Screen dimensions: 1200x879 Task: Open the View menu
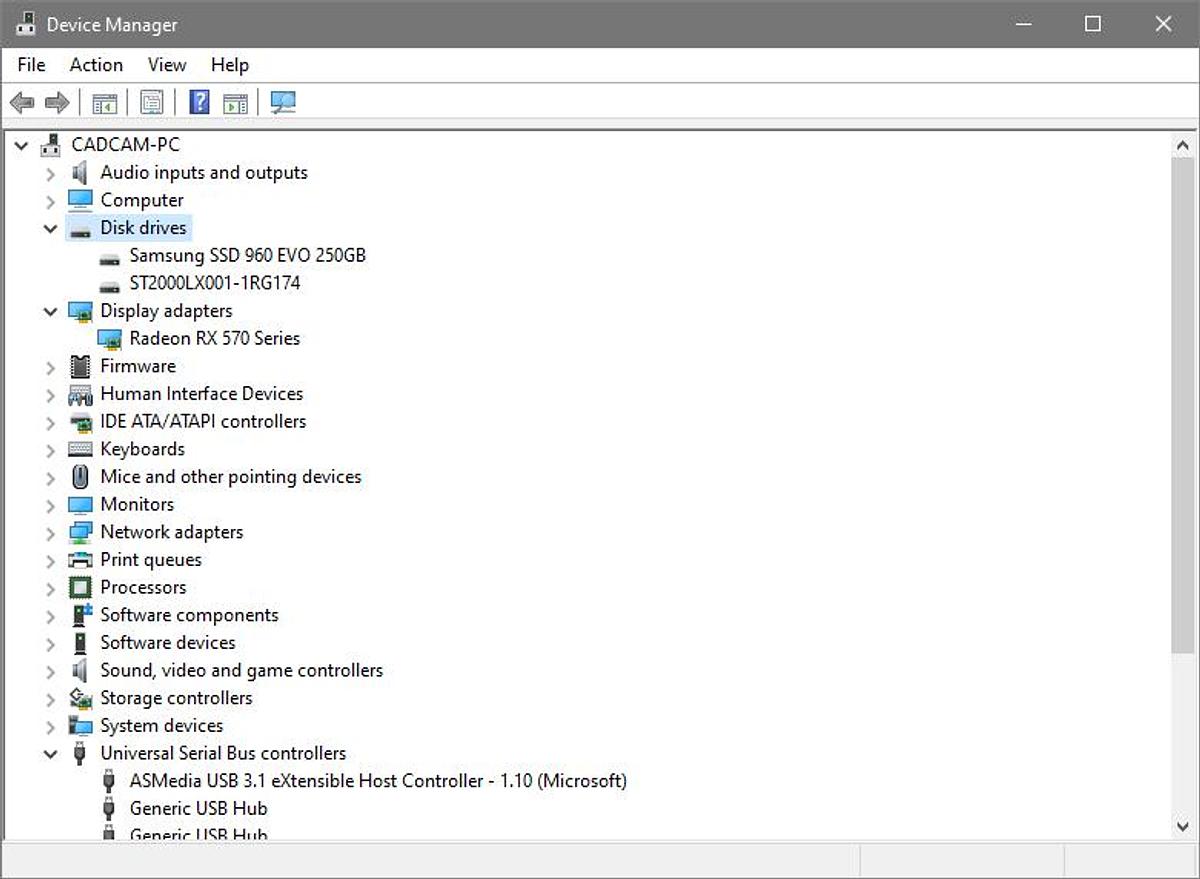pos(167,65)
